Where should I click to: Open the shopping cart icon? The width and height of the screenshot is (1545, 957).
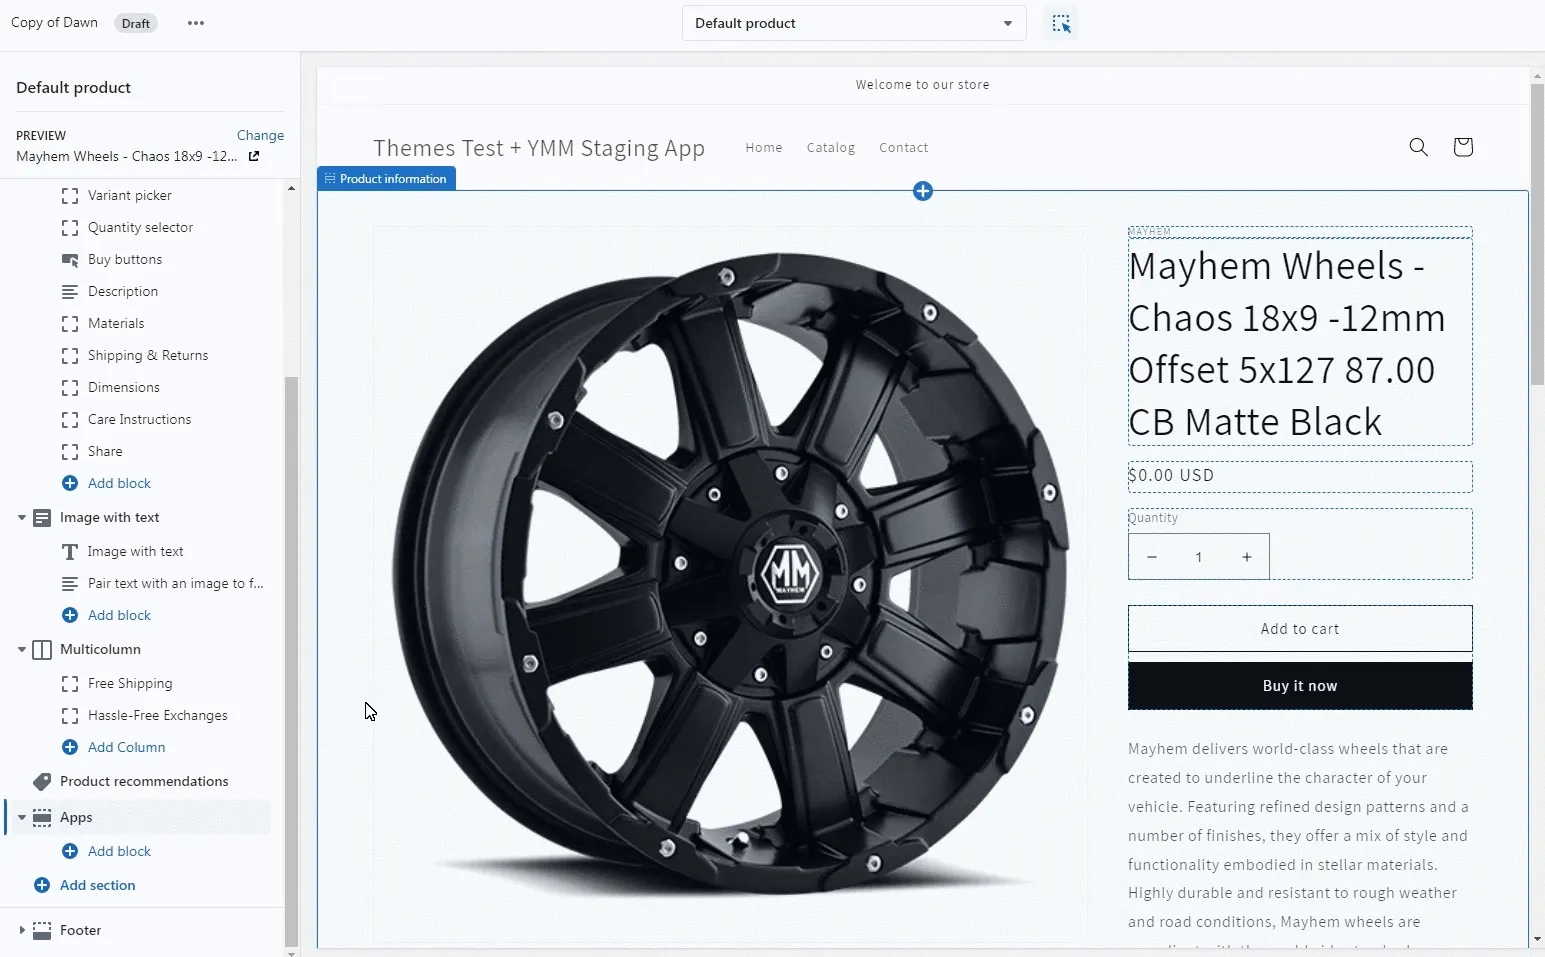[x=1462, y=147]
